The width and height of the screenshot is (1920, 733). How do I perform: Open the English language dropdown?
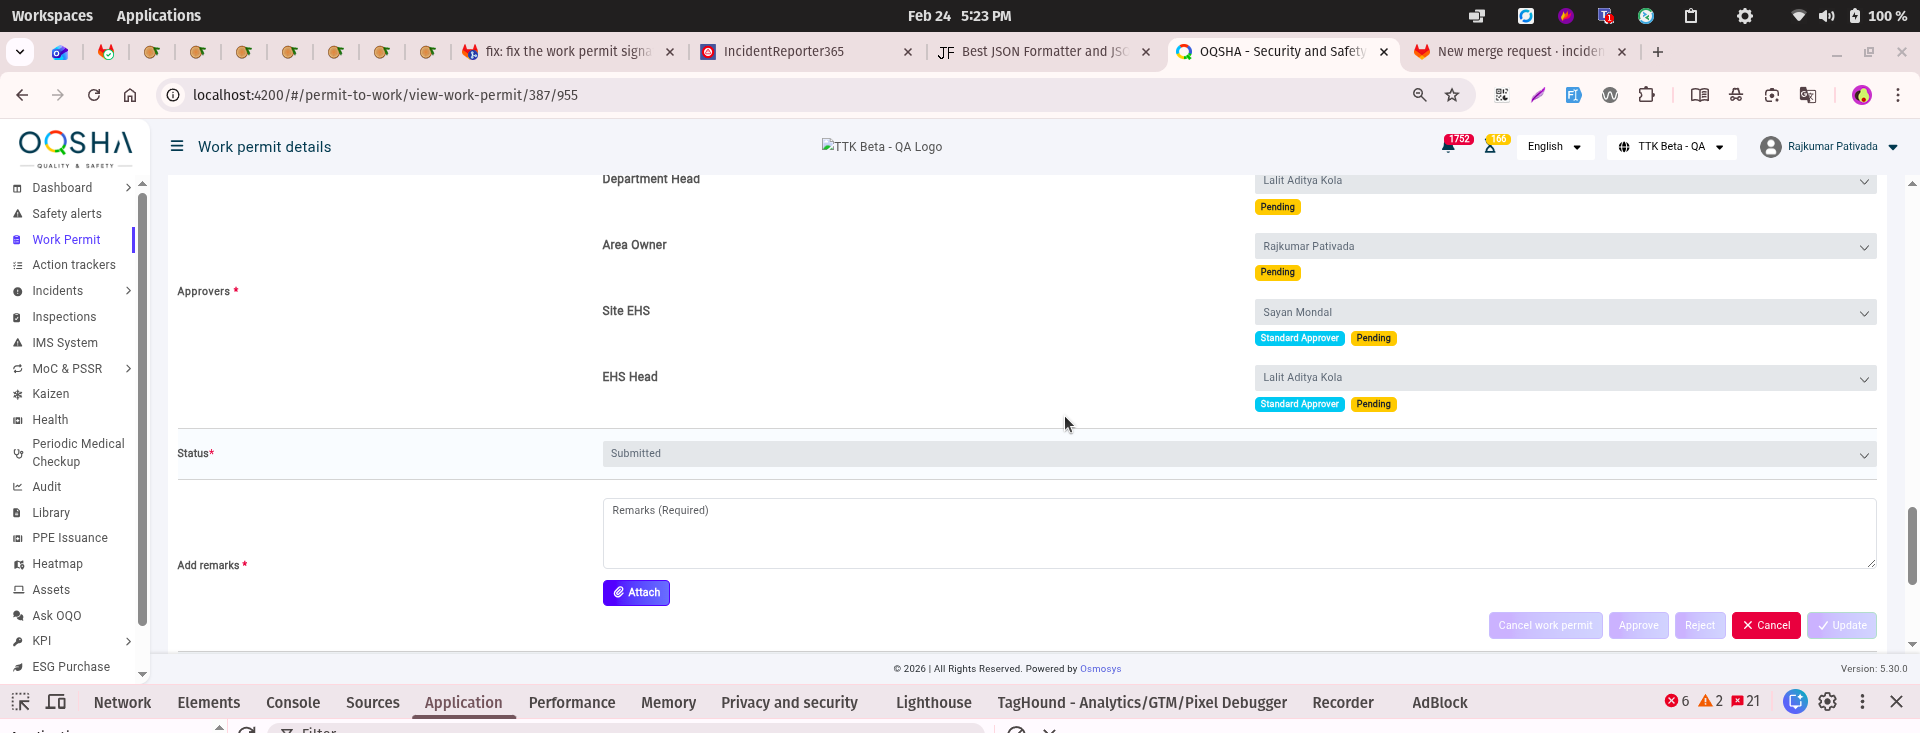click(x=1554, y=147)
